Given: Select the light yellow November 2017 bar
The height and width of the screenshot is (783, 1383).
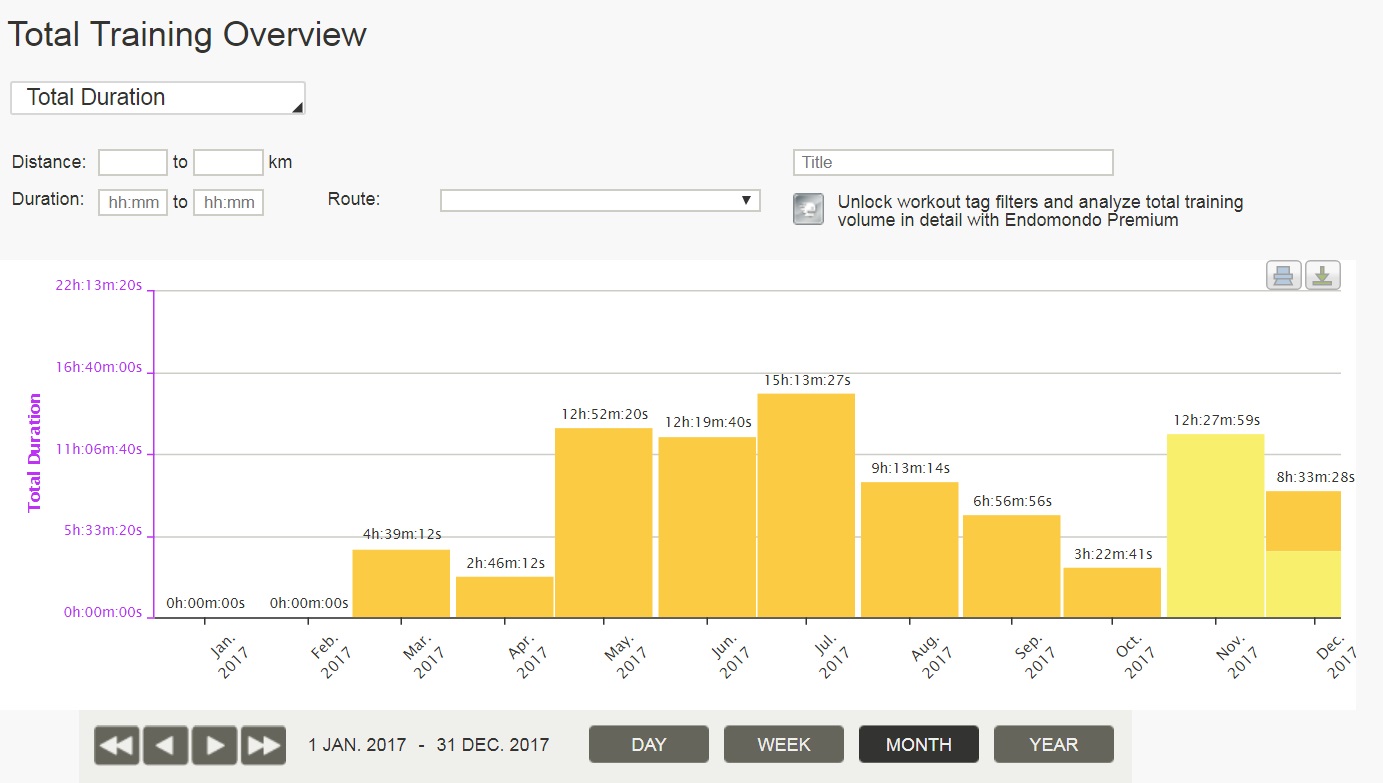Looking at the screenshot, I should [1216, 526].
